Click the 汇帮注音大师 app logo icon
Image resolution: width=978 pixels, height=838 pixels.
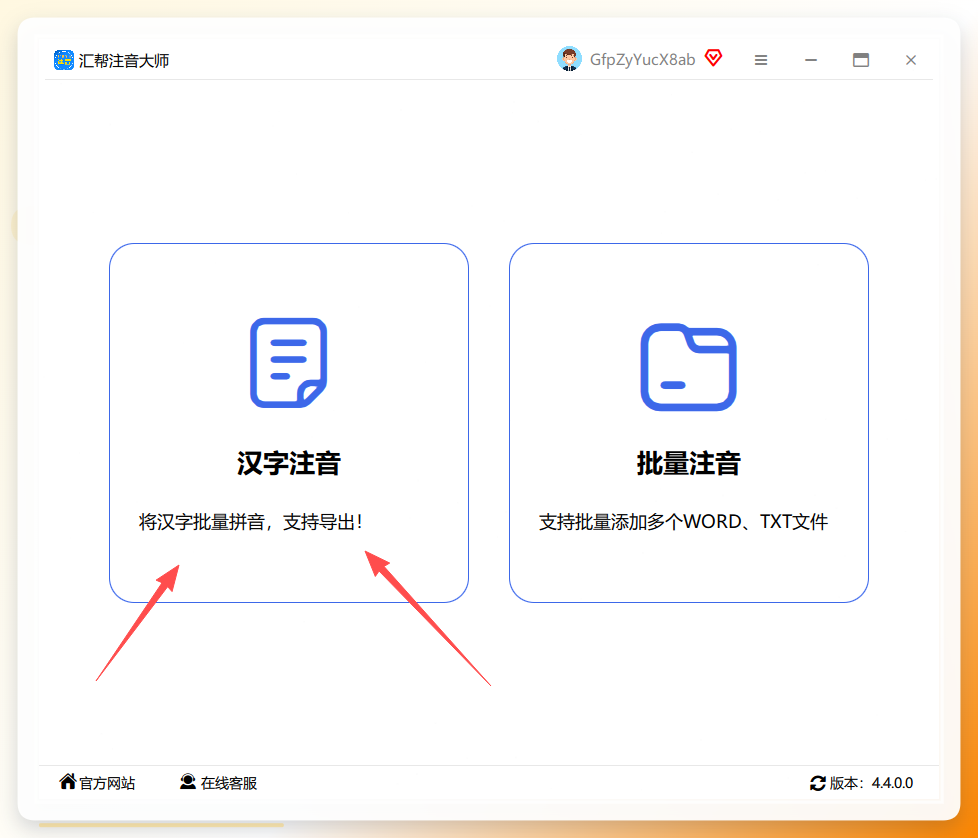tap(64, 60)
